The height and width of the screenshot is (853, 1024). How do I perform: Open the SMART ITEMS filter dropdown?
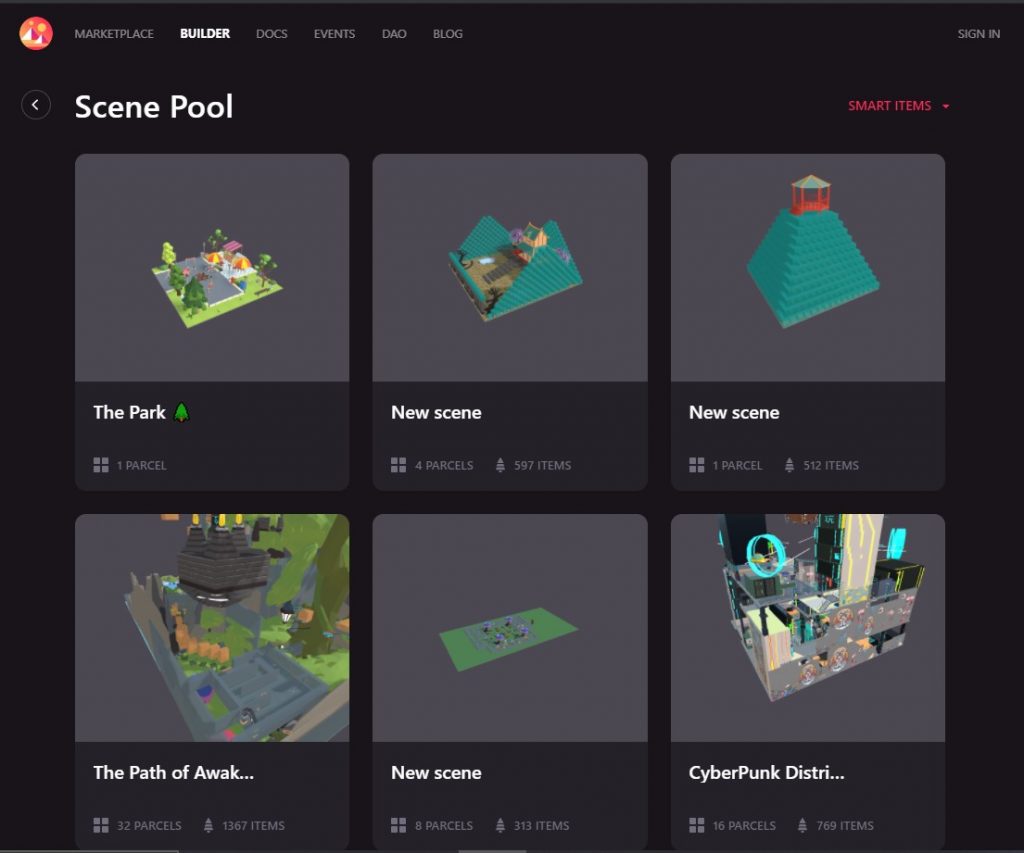tap(899, 106)
